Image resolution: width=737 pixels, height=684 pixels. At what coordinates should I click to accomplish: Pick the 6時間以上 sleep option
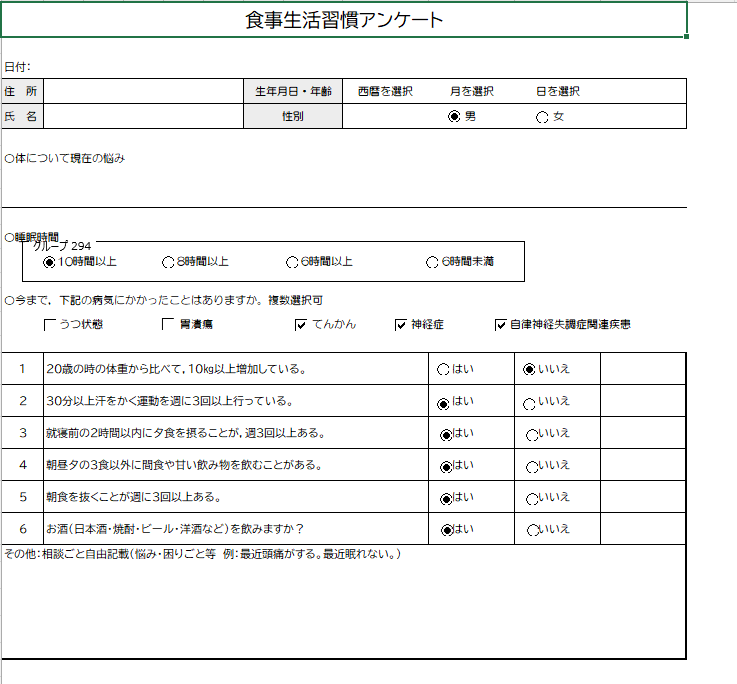pyautogui.click(x=292, y=263)
